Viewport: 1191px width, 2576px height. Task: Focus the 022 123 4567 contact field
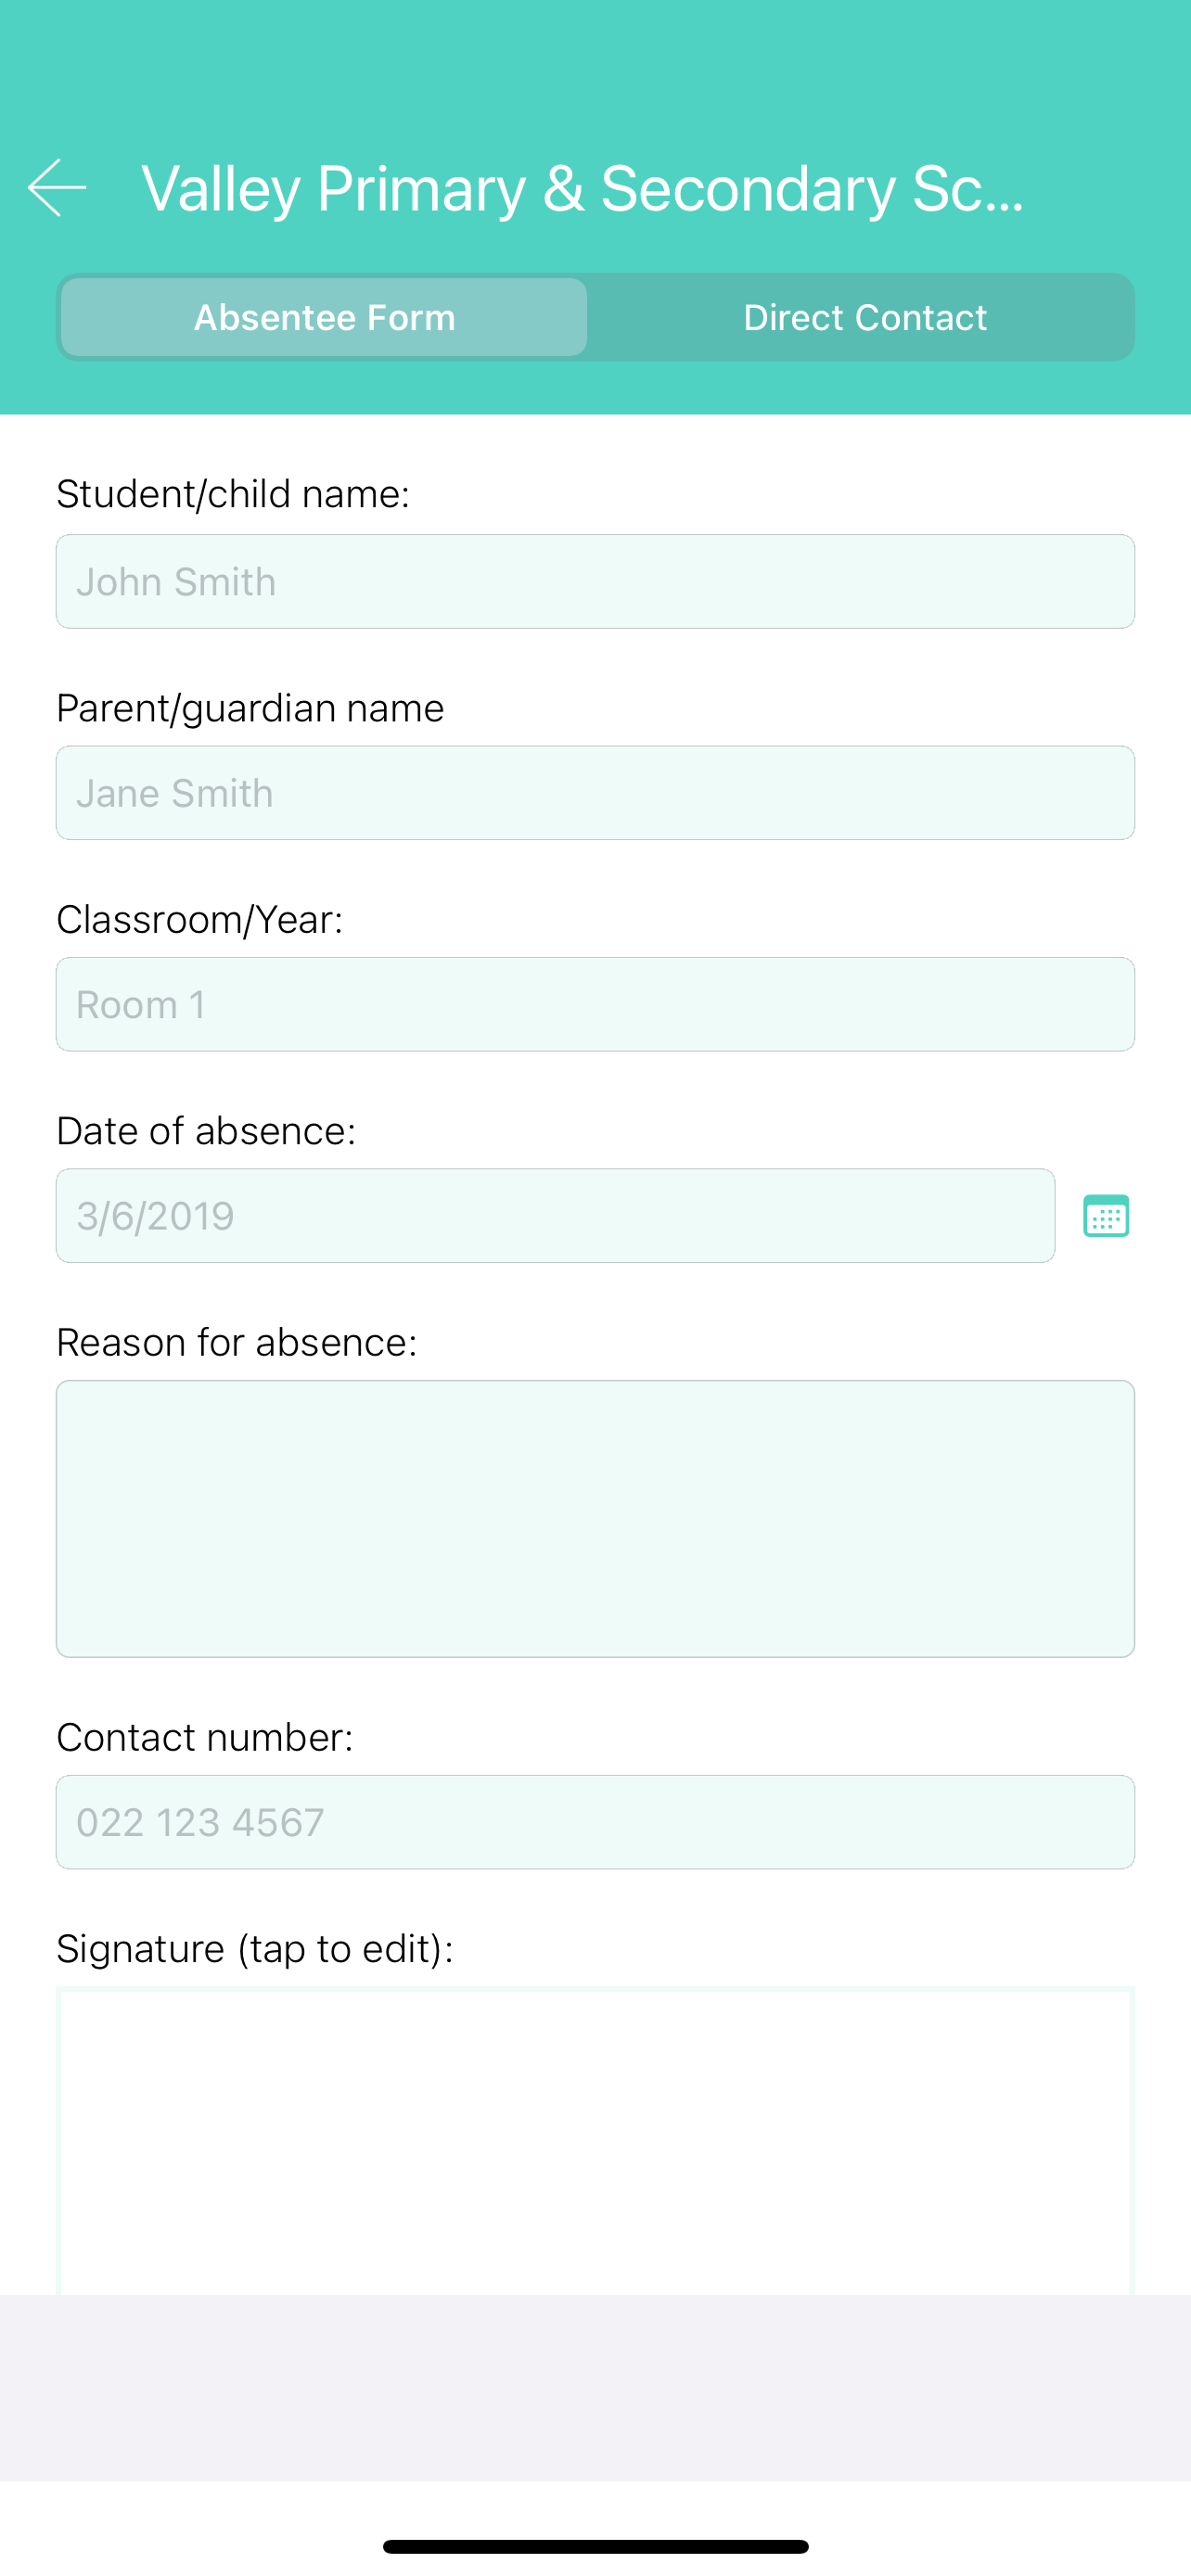pyautogui.click(x=595, y=1823)
